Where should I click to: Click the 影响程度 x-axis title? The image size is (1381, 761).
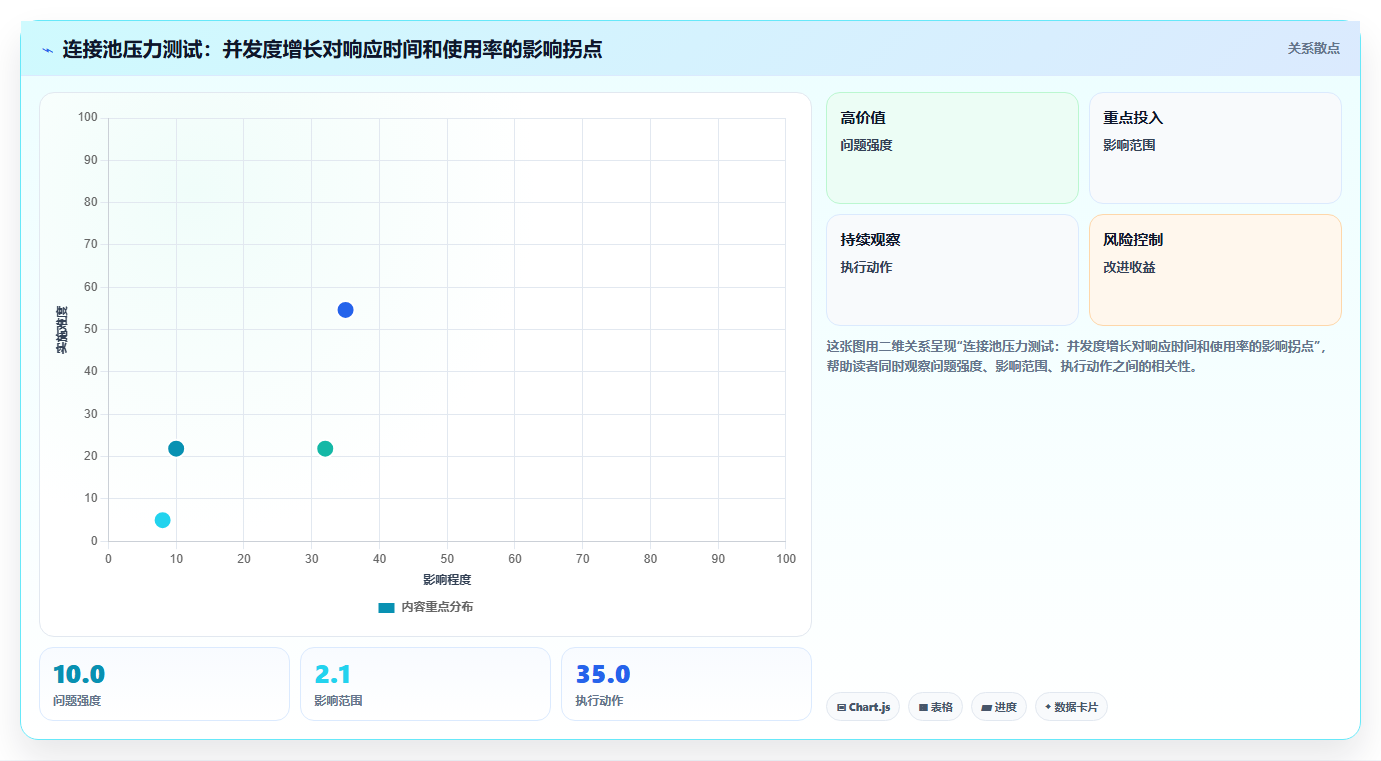tap(447, 580)
